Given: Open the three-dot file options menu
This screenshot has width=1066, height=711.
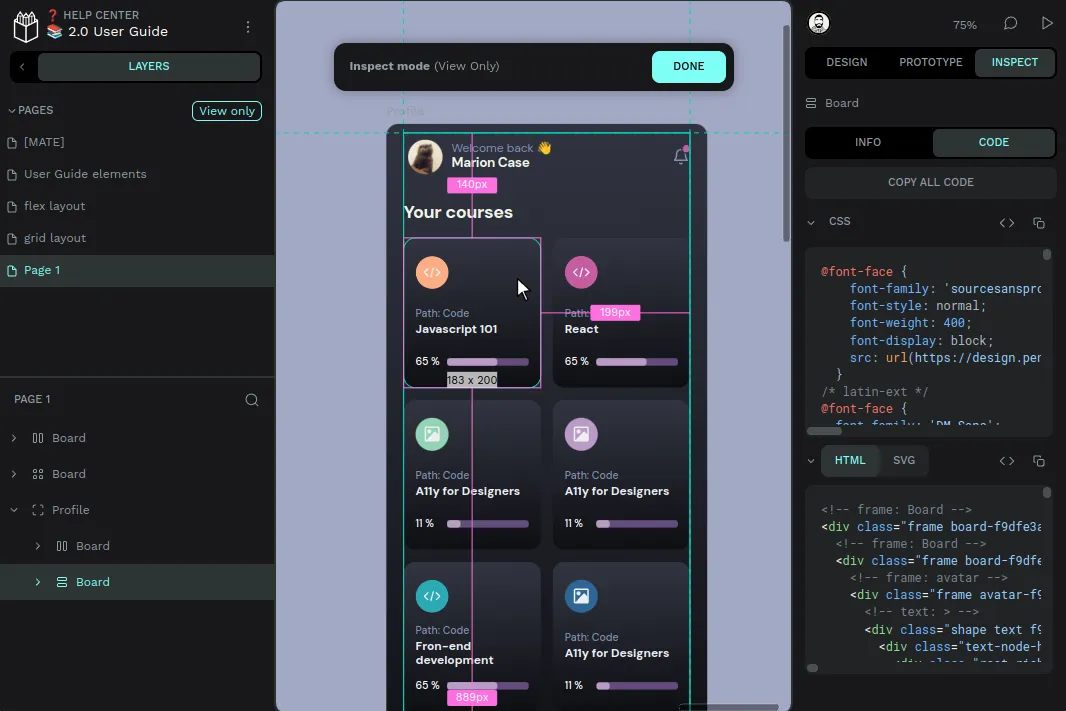Looking at the screenshot, I should tap(248, 27).
